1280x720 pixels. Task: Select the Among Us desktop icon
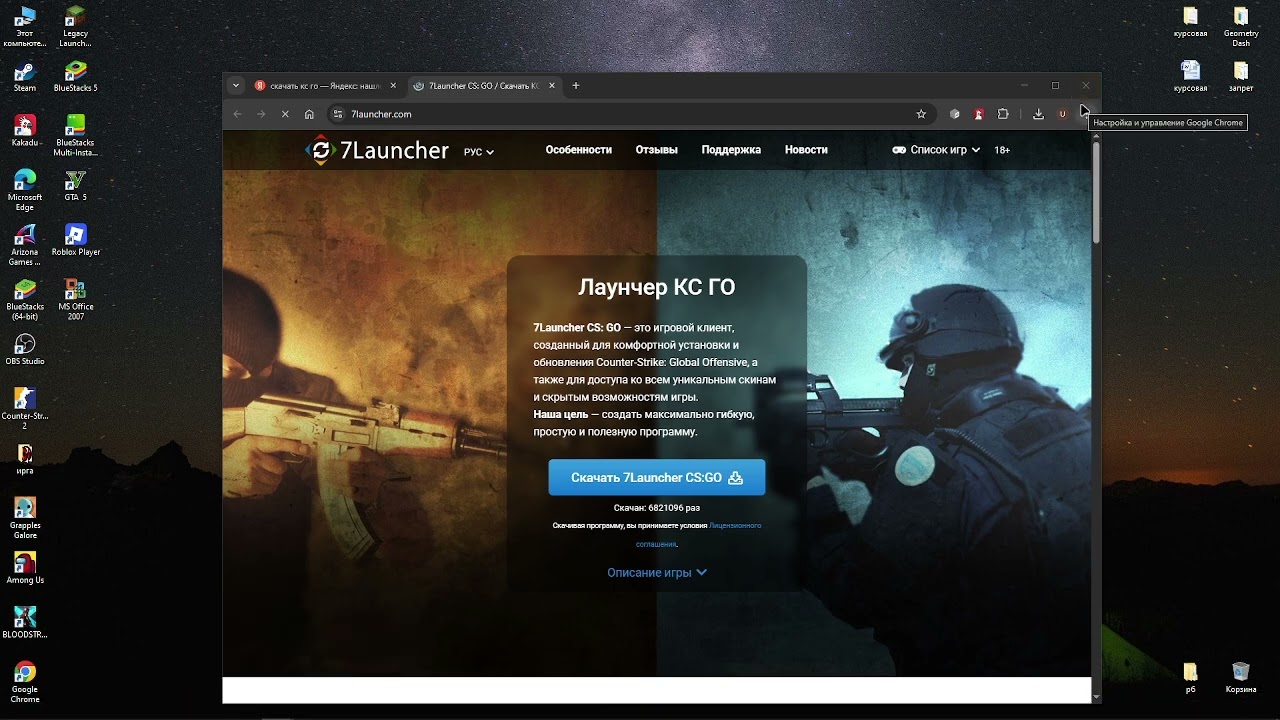click(25, 568)
